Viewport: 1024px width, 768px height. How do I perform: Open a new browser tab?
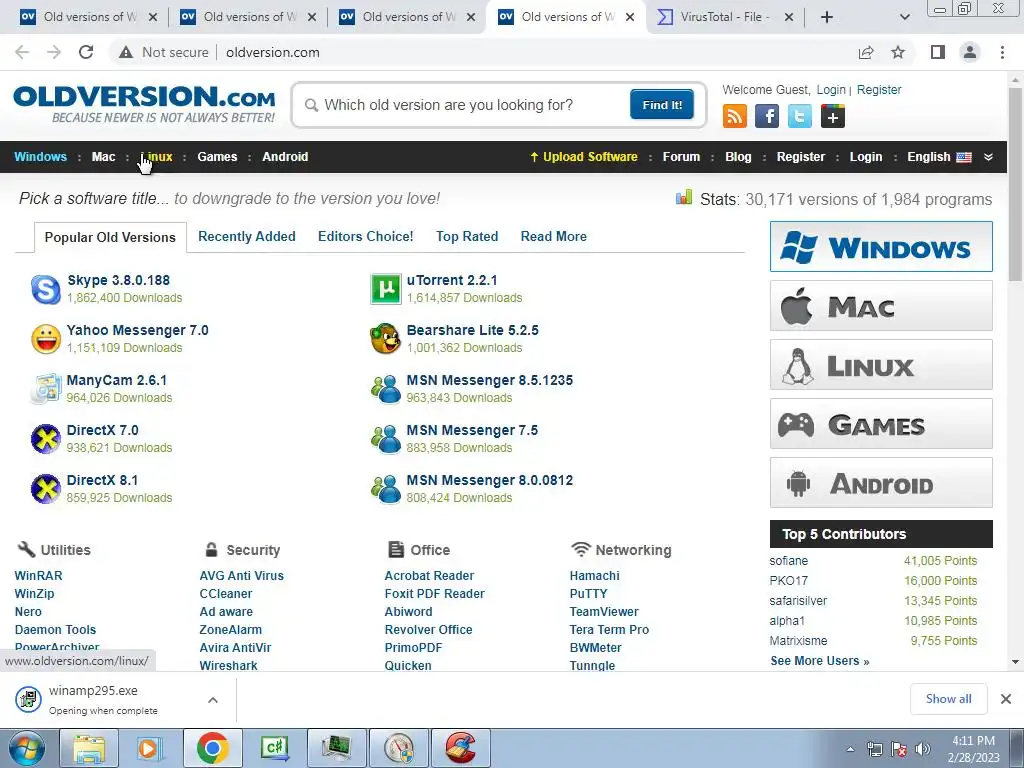click(x=827, y=17)
